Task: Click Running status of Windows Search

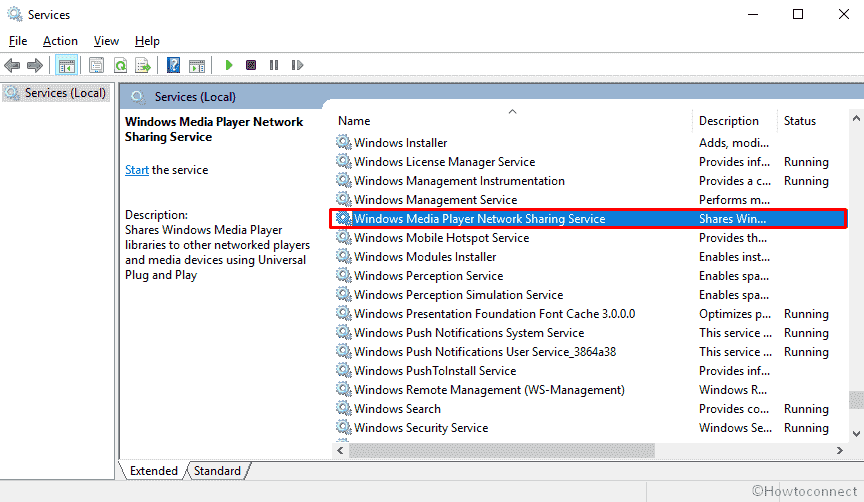Action: pyautogui.click(x=806, y=408)
